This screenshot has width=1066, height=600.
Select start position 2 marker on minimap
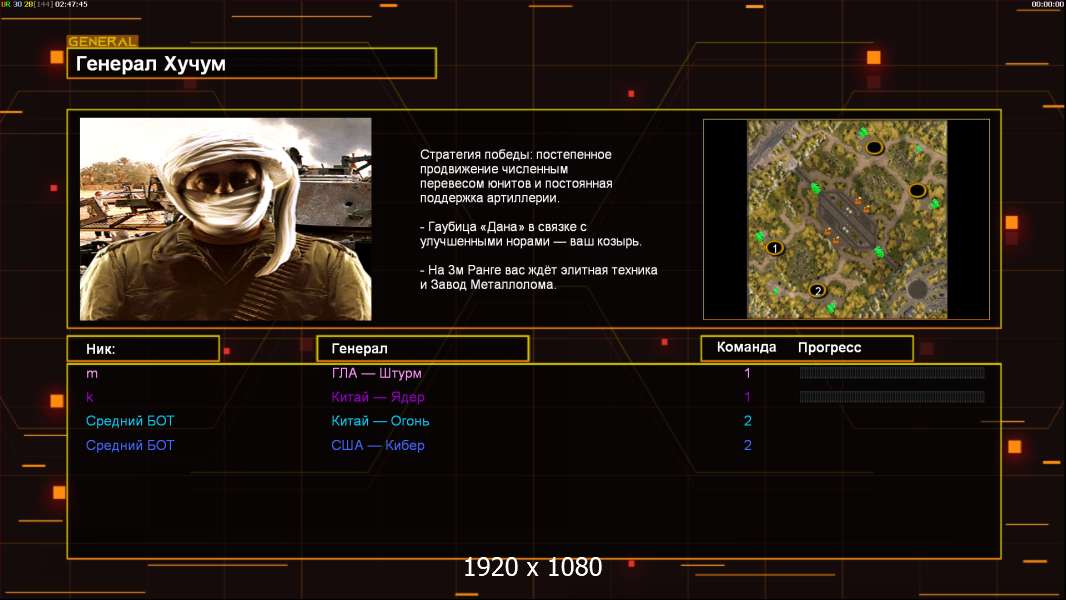(x=817, y=291)
